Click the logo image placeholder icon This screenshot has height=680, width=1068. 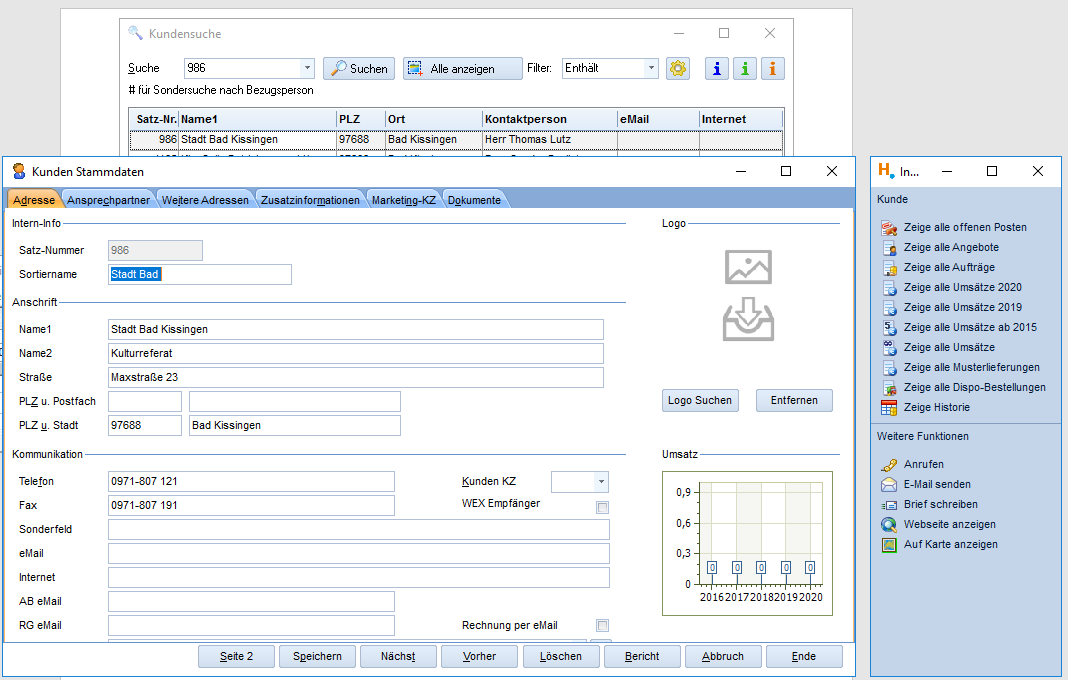[x=748, y=266]
